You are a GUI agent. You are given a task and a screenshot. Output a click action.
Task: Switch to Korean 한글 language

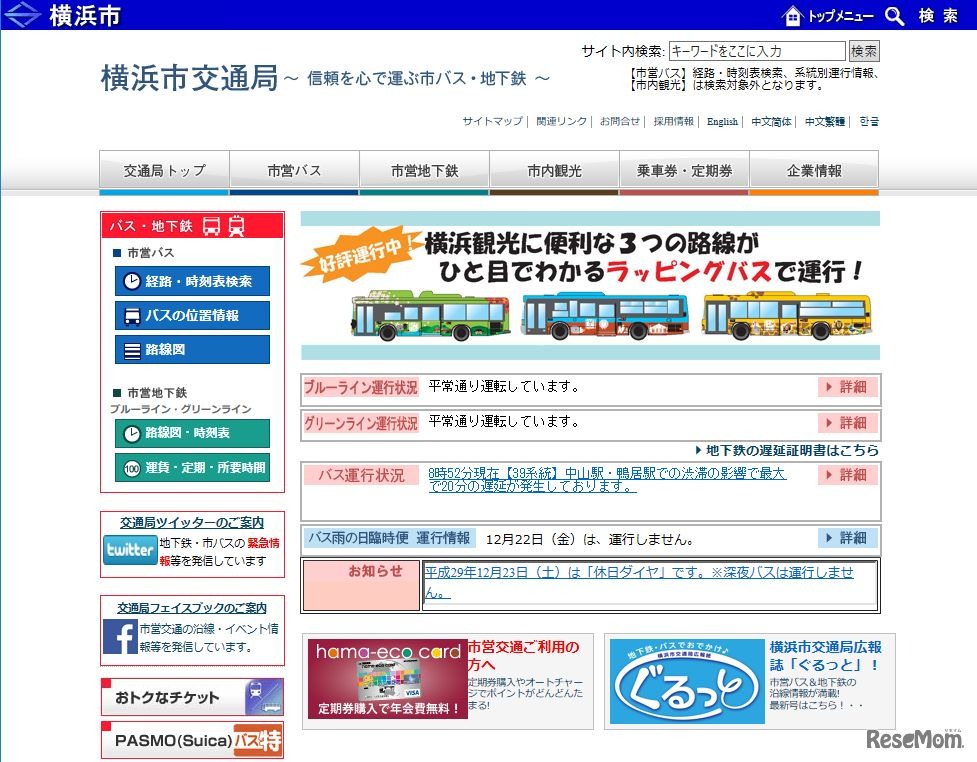[x=869, y=121]
